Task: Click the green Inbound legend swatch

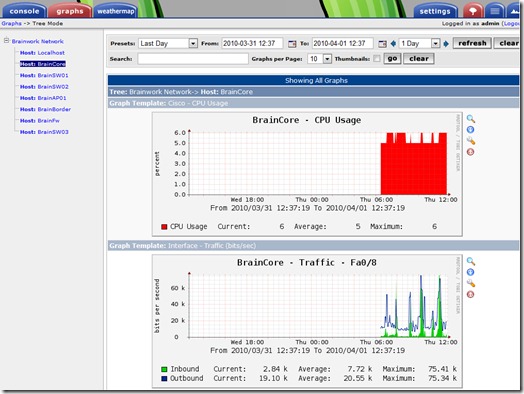Action: 164,369
